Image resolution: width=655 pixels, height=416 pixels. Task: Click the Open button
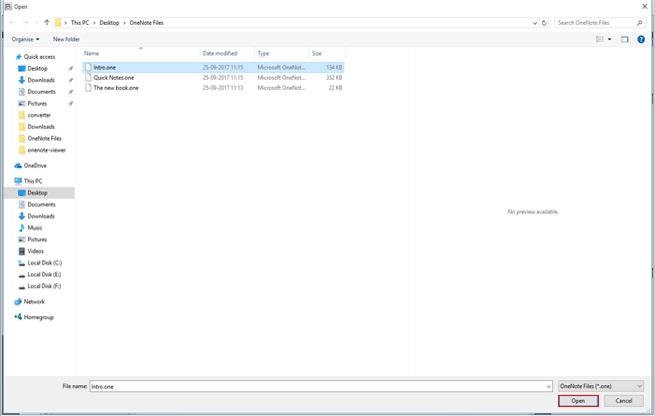click(578, 401)
